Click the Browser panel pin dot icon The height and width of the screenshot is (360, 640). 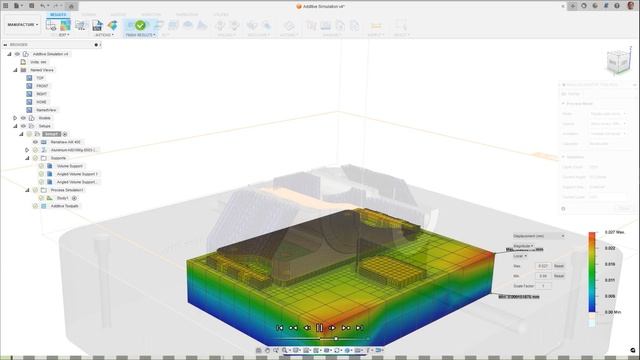pyautogui.click(x=96, y=44)
